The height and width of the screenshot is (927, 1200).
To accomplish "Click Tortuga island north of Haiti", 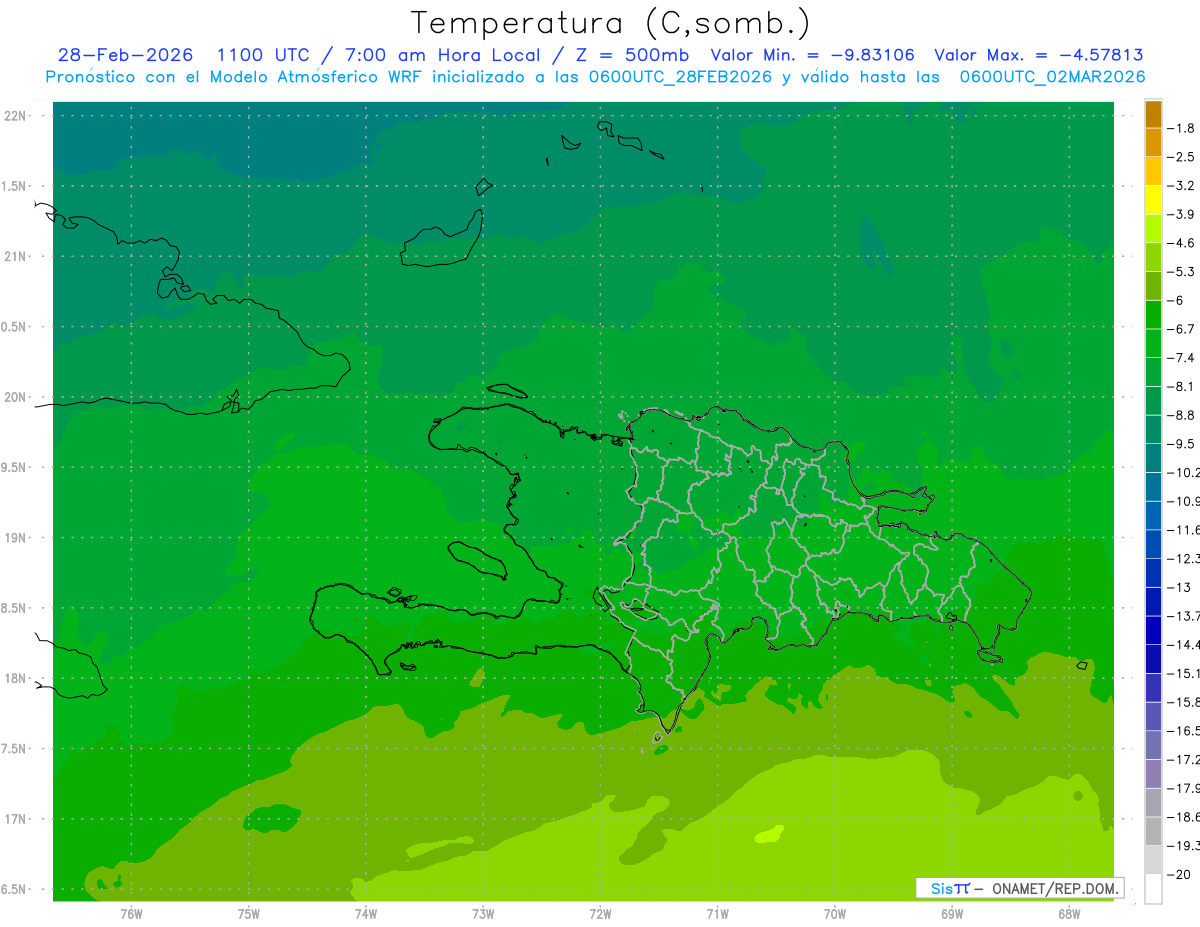I will [x=508, y=391].
